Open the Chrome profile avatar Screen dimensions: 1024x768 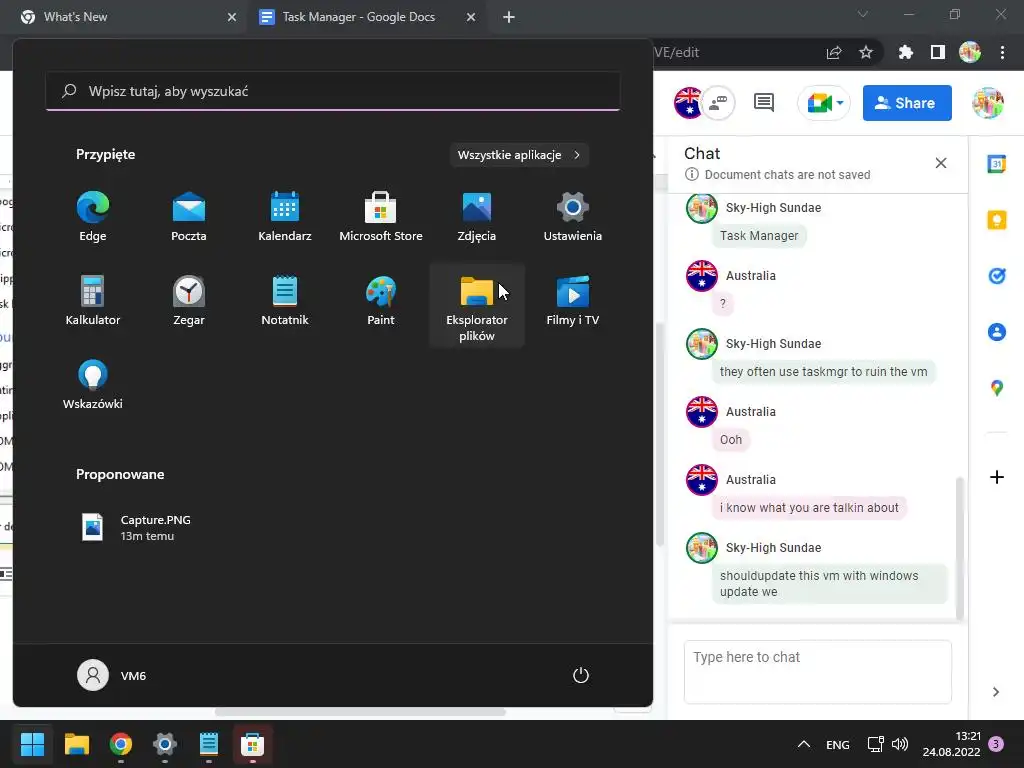point(970,52)
